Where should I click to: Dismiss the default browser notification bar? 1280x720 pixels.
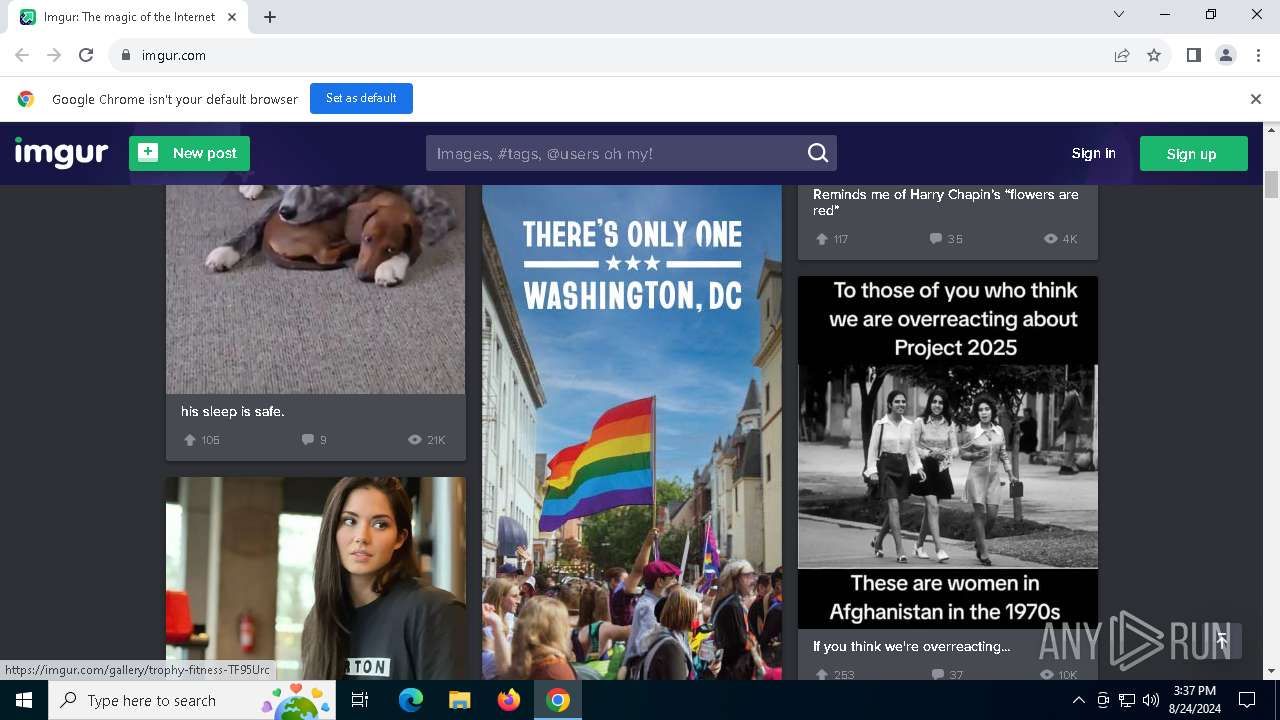click(x=1256, y=99)
